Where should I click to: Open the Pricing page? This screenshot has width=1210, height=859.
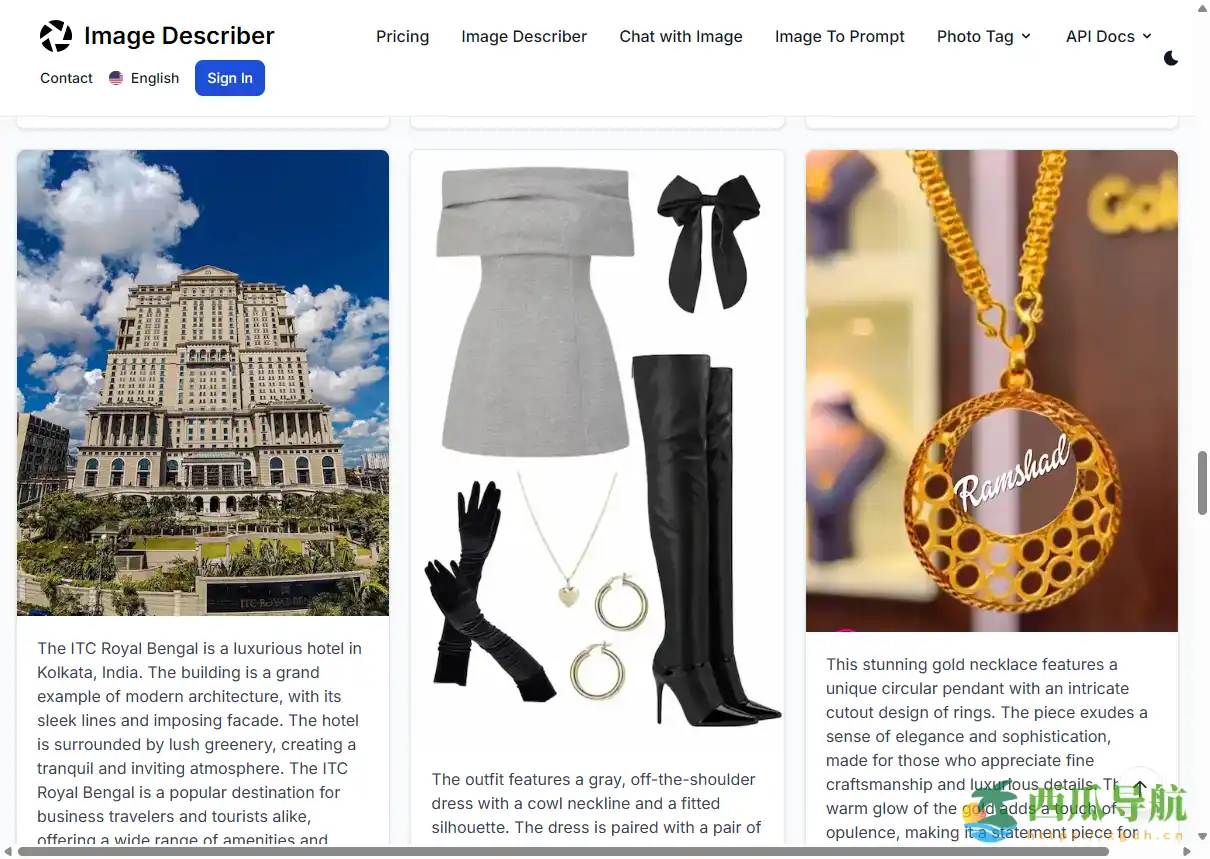pyautogui.click(x=403, y=36)
